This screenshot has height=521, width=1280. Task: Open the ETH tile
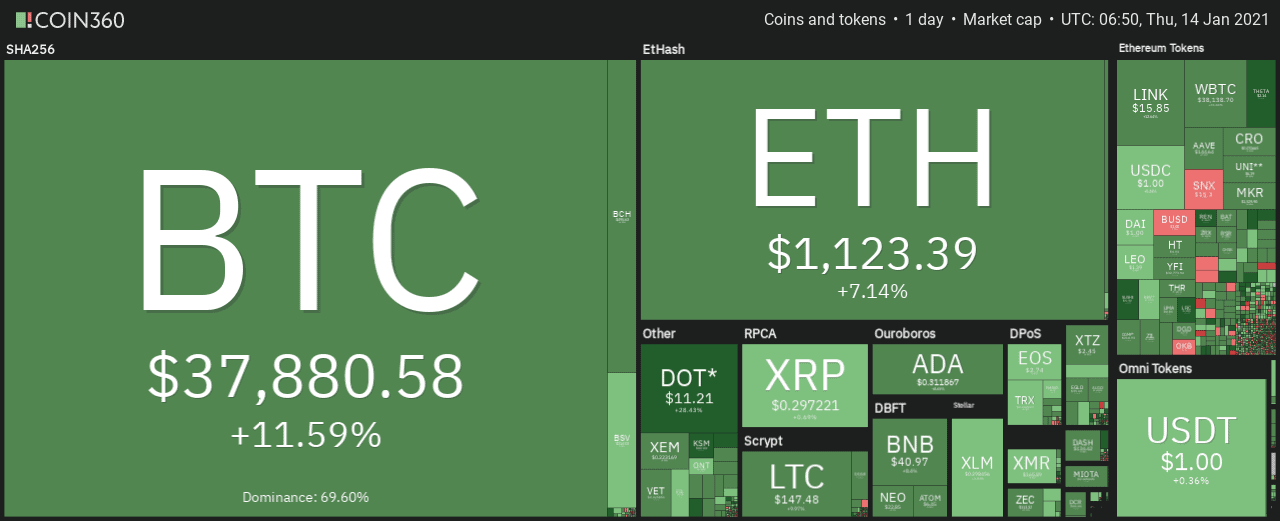872,189
